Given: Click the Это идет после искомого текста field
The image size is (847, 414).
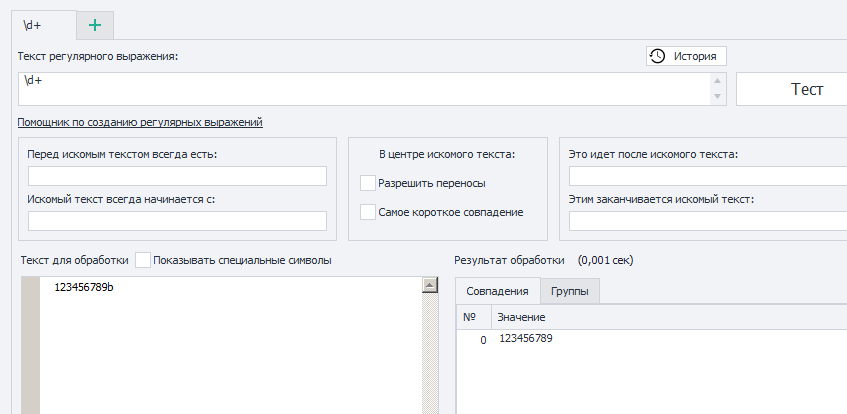Looking at the screenshot, I should click(708, 176).
